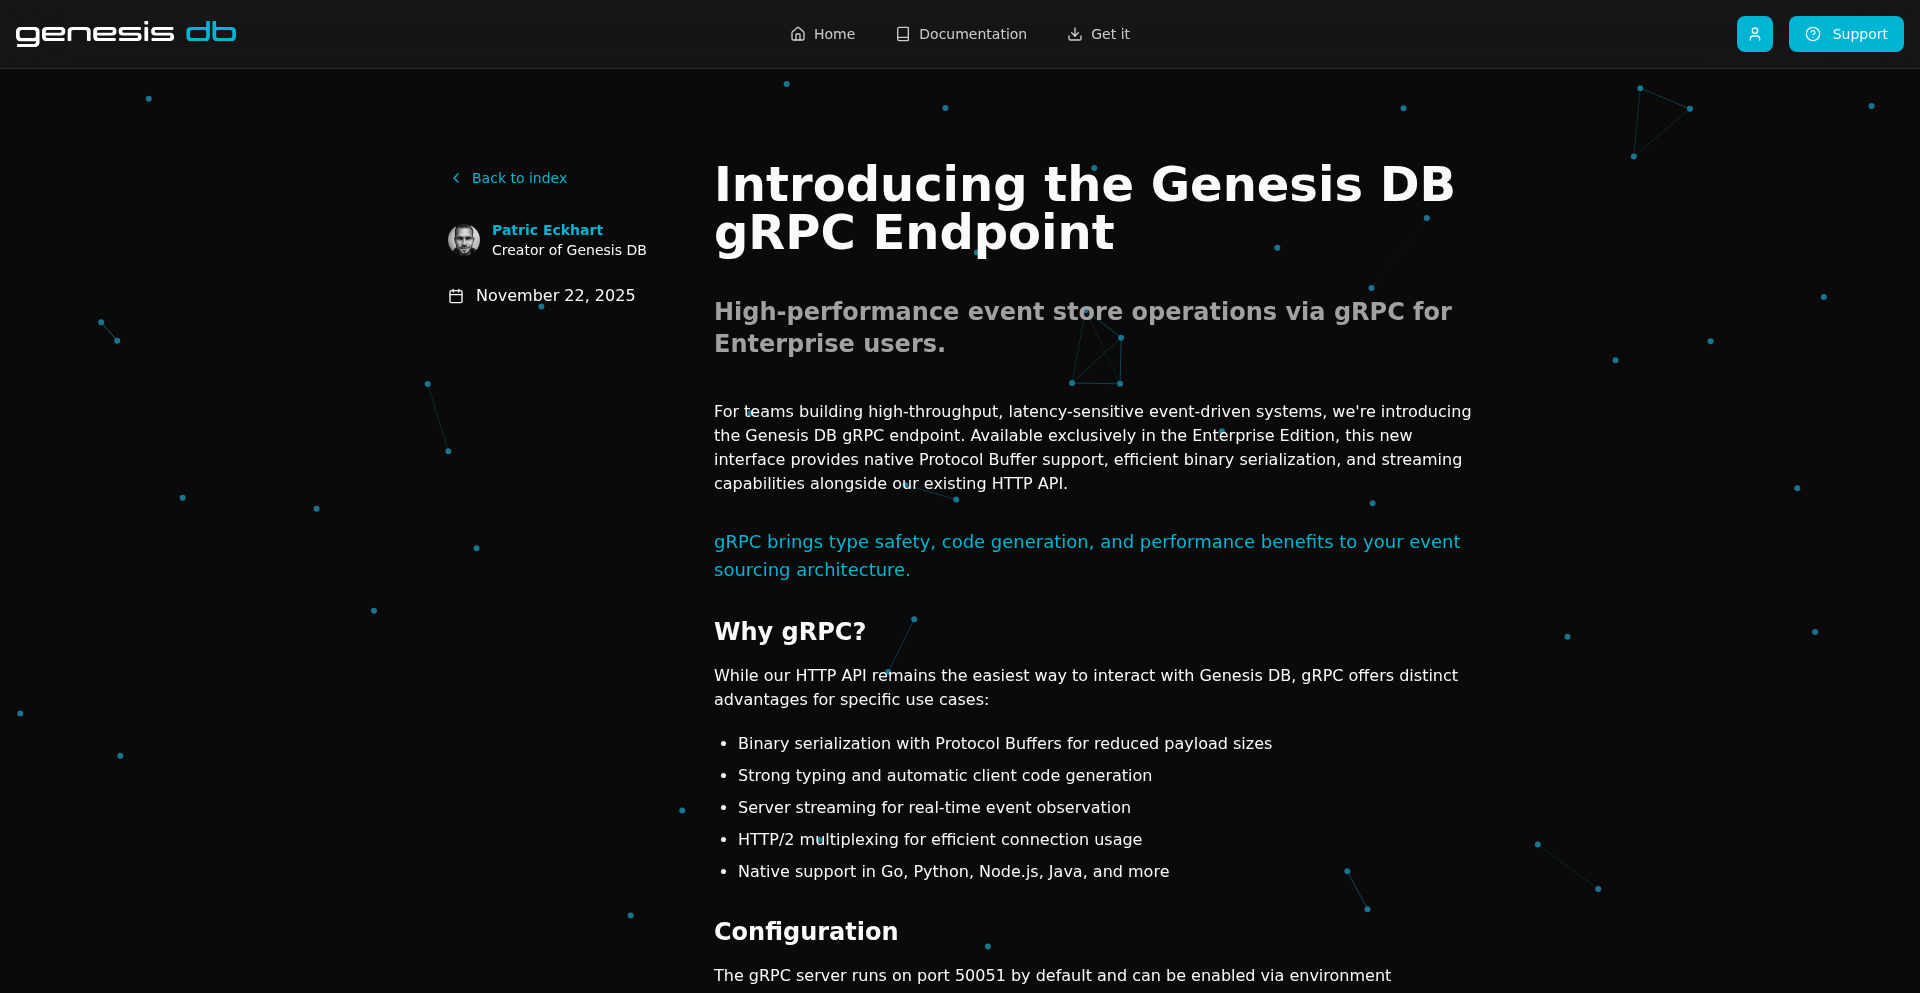Click the Why gRPC? section heading

coord(790,631)
